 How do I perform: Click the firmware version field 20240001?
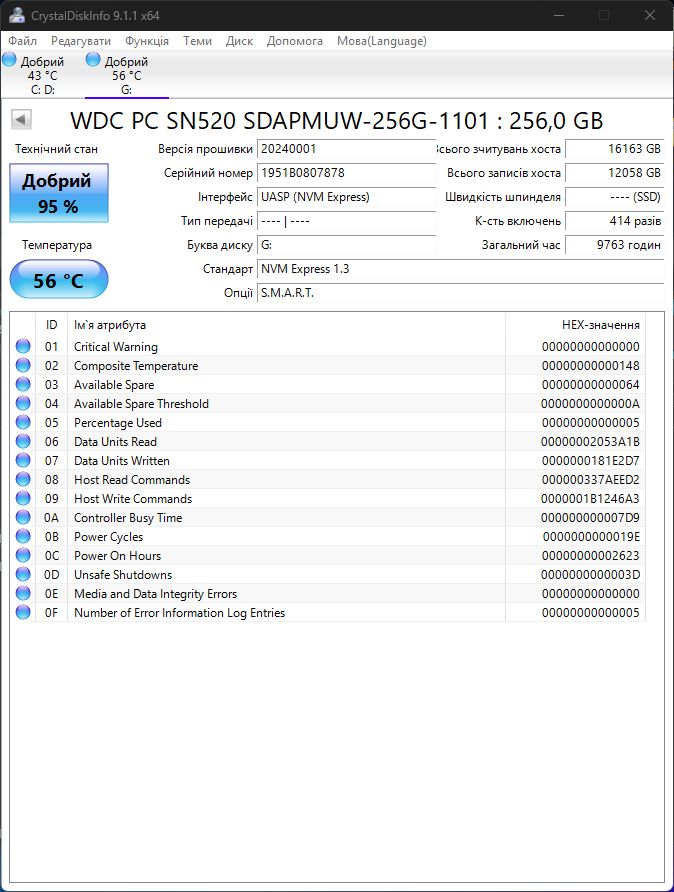pos(346,149)
